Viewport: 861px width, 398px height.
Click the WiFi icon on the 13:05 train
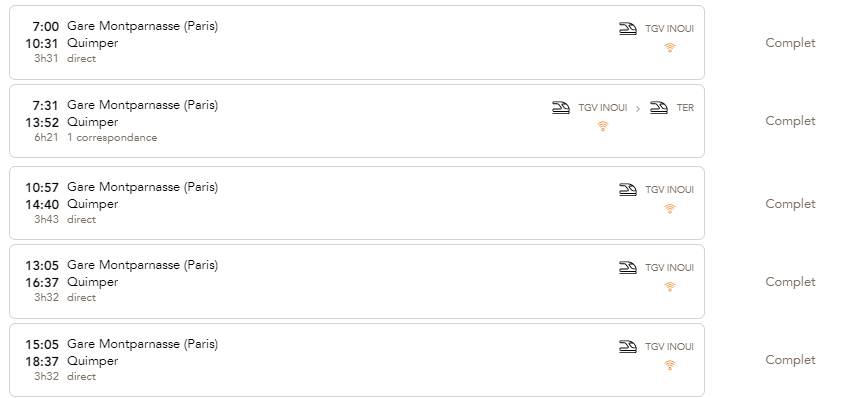point(669,287)
